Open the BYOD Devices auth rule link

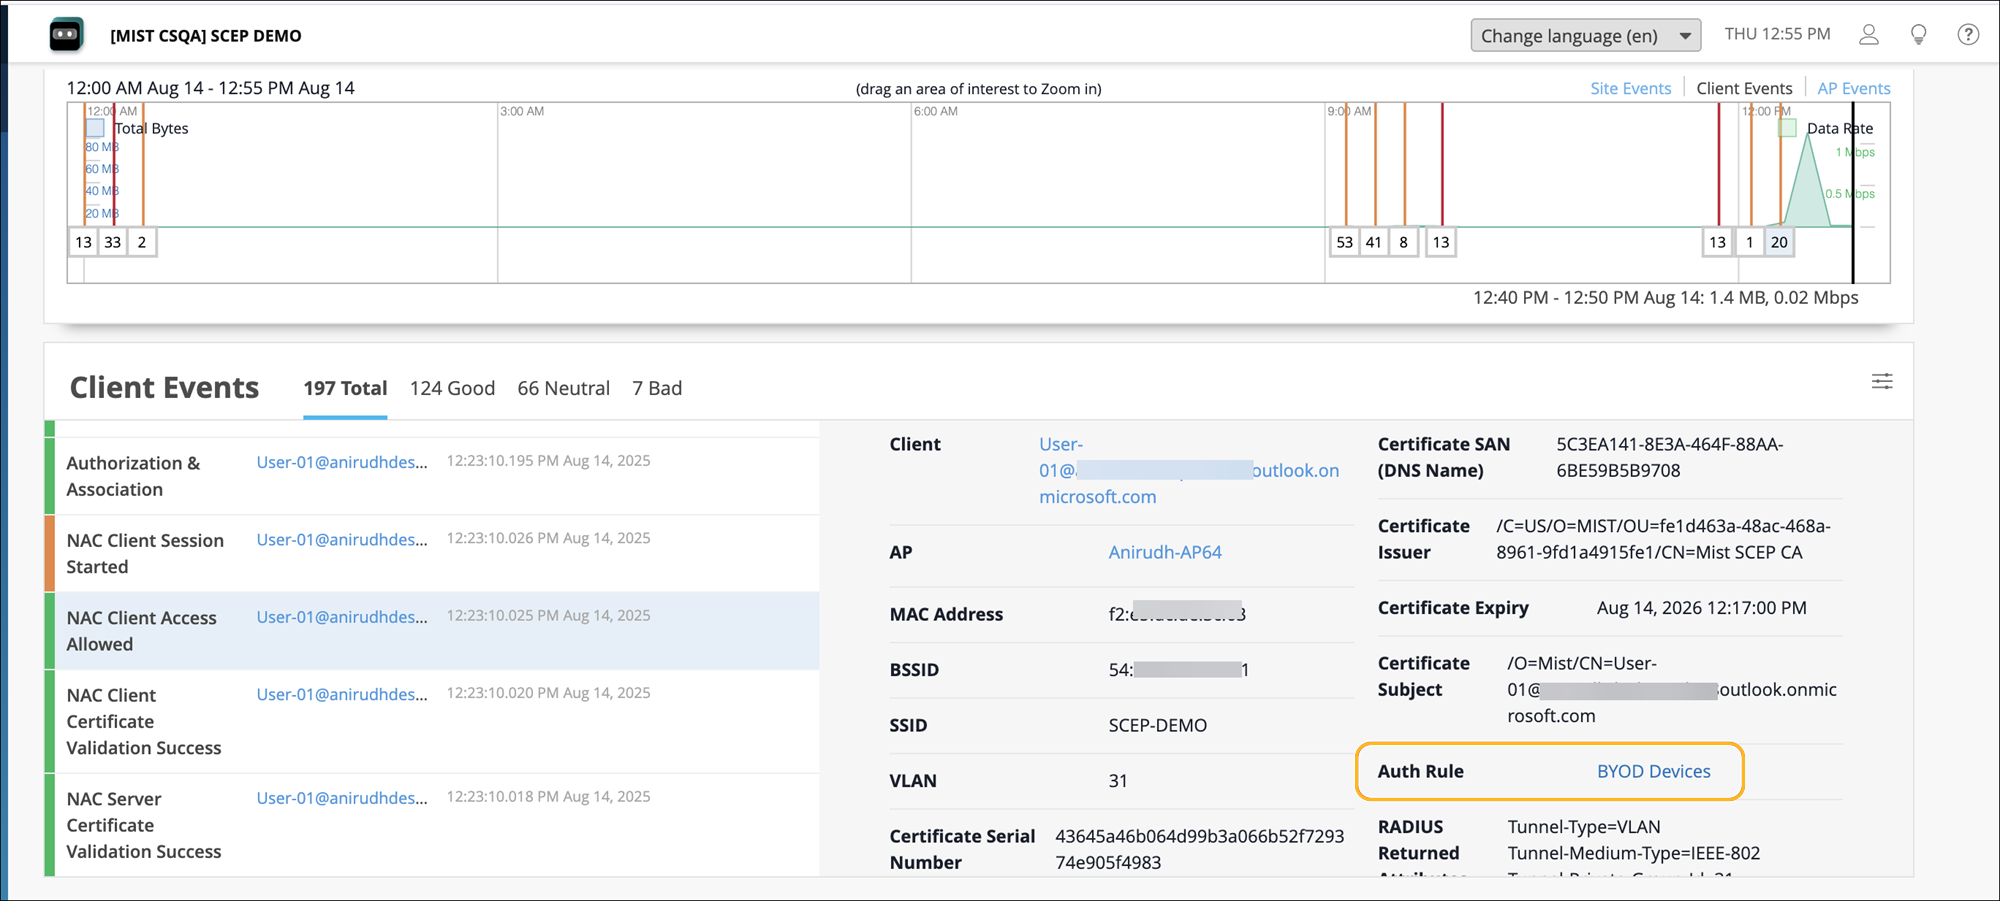point(1653,771)
